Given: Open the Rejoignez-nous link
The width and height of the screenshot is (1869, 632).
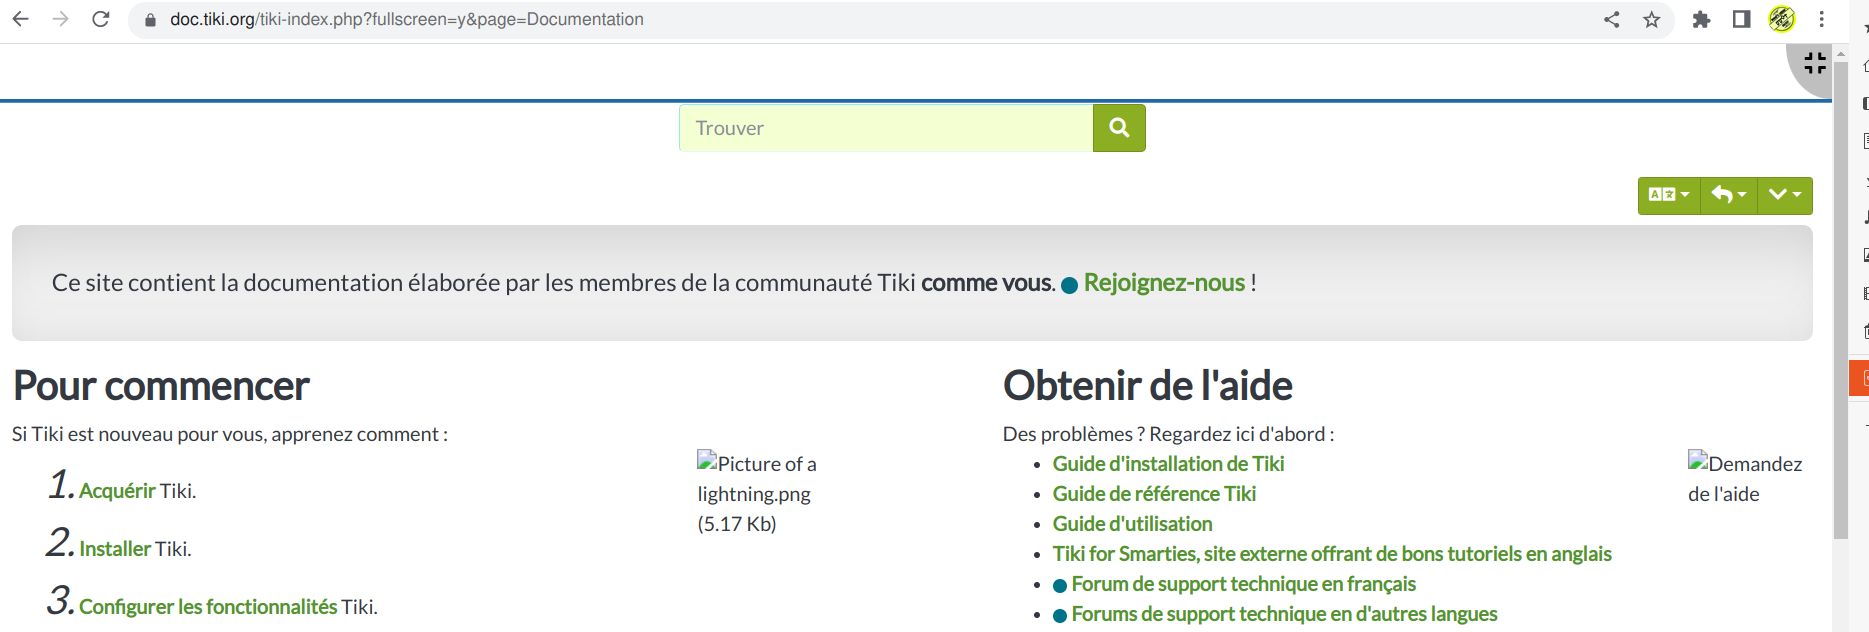Looking at the screenshot, I should point(1164,283).
